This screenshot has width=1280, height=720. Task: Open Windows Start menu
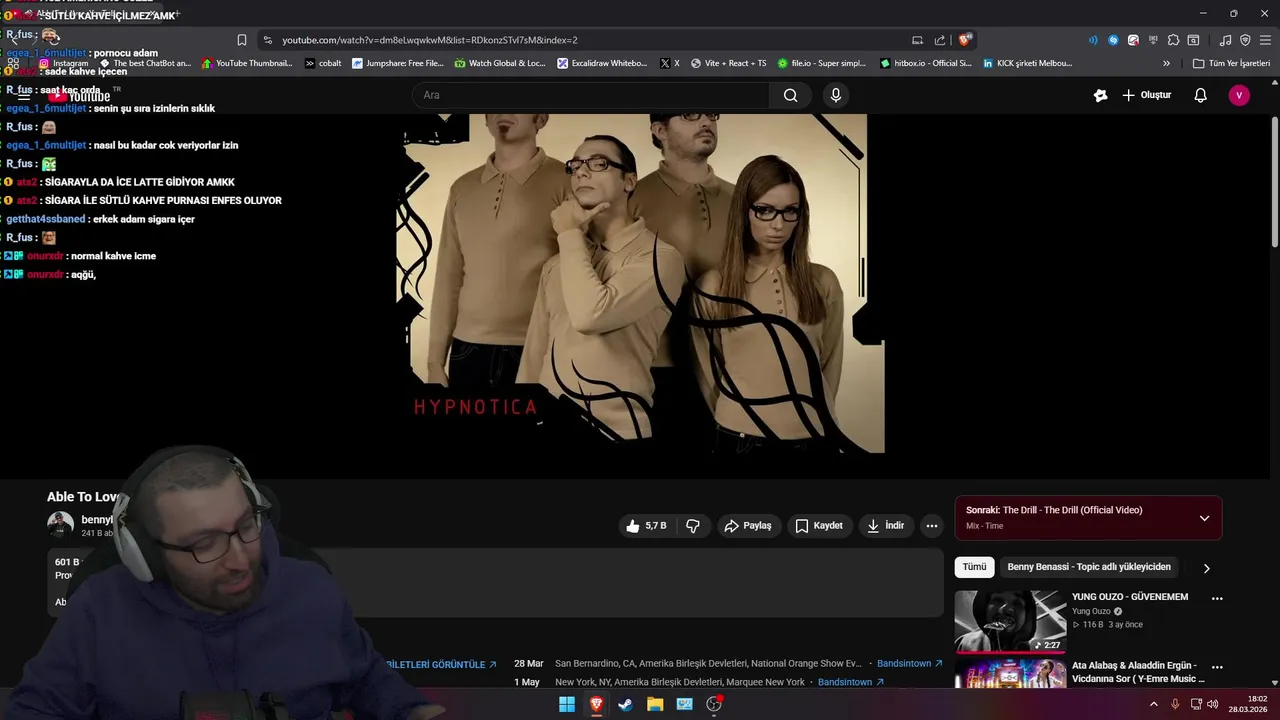tap(567, 704)
